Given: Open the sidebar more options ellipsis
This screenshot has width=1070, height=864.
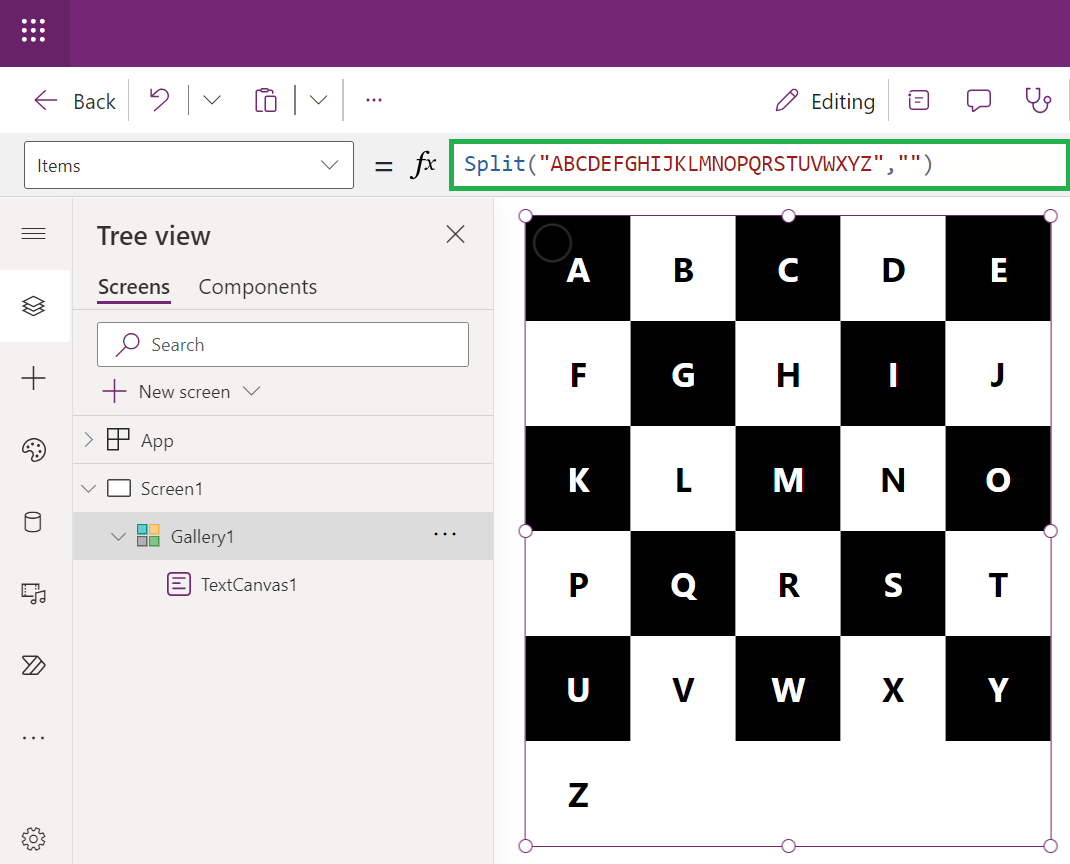Looking at the screenshot, I should click(x=33, y=738).
